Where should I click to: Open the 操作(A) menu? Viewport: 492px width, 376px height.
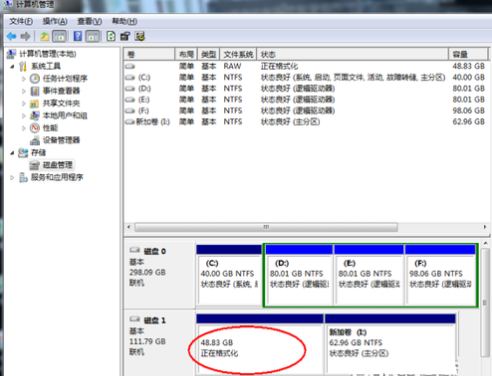point(55,21)
